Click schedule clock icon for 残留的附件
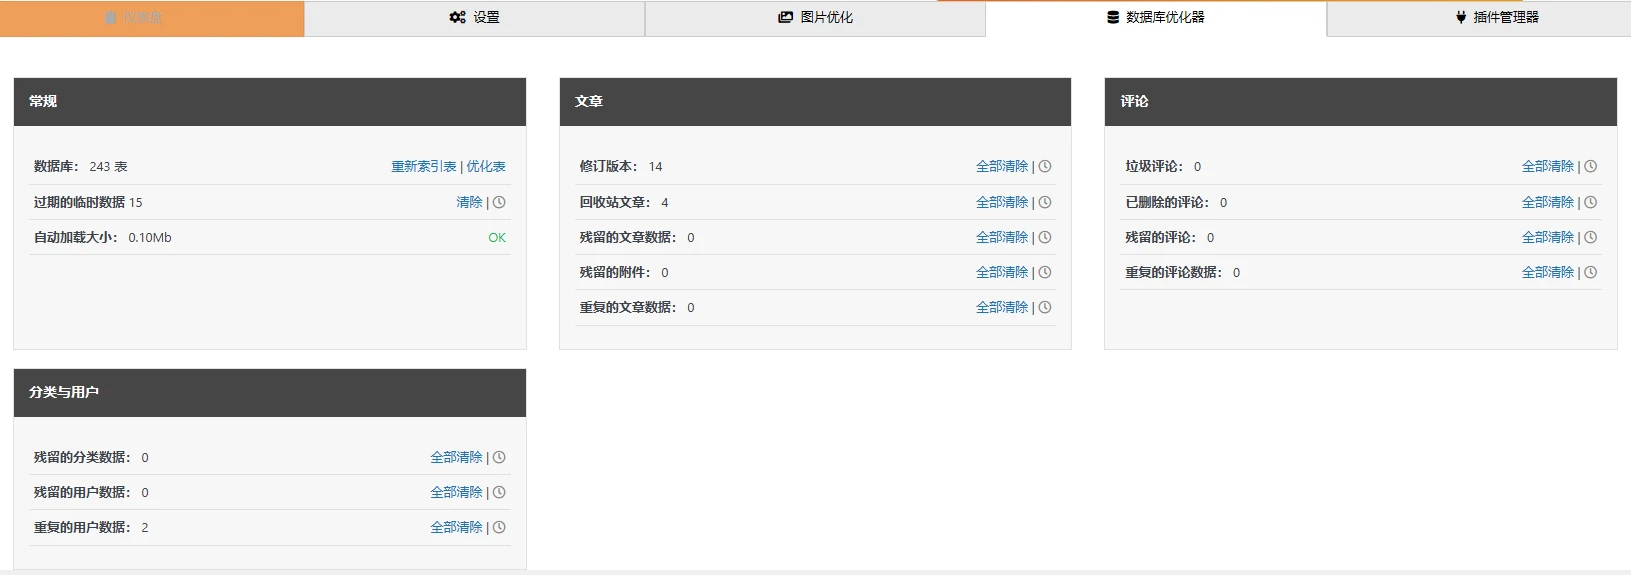 coord(1045,272)
